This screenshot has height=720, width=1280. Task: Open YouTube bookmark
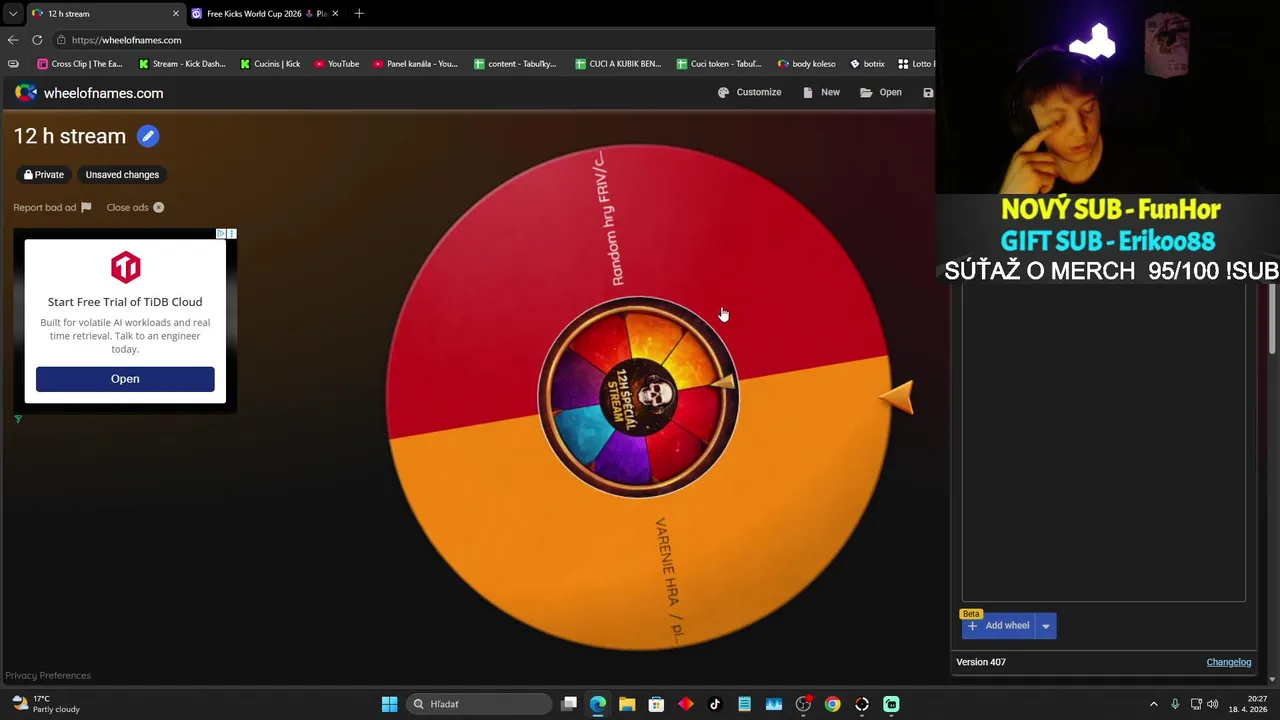(x=336, y=64)
